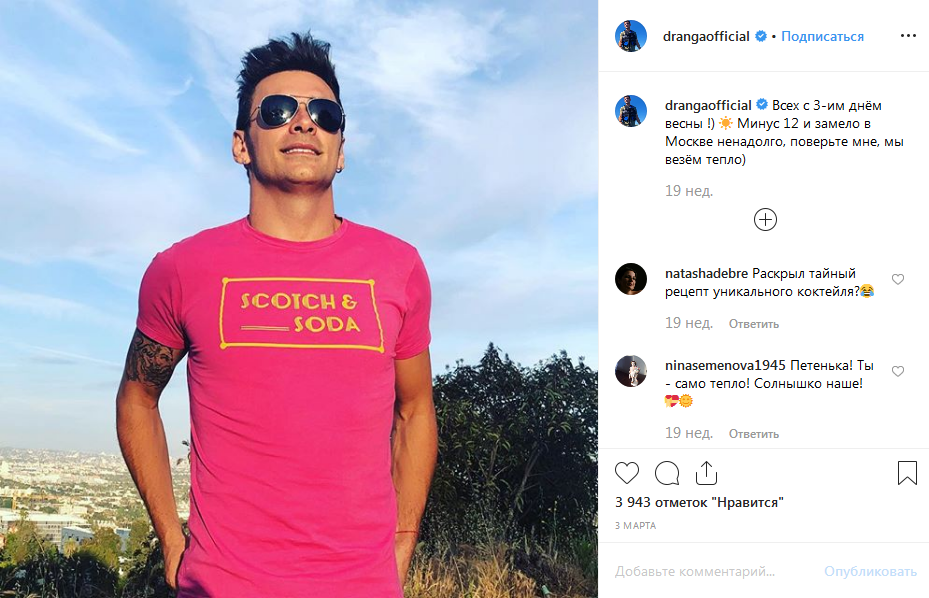Click natashadebre's avatar
929x598 pixels.
[x=631, y=280]
